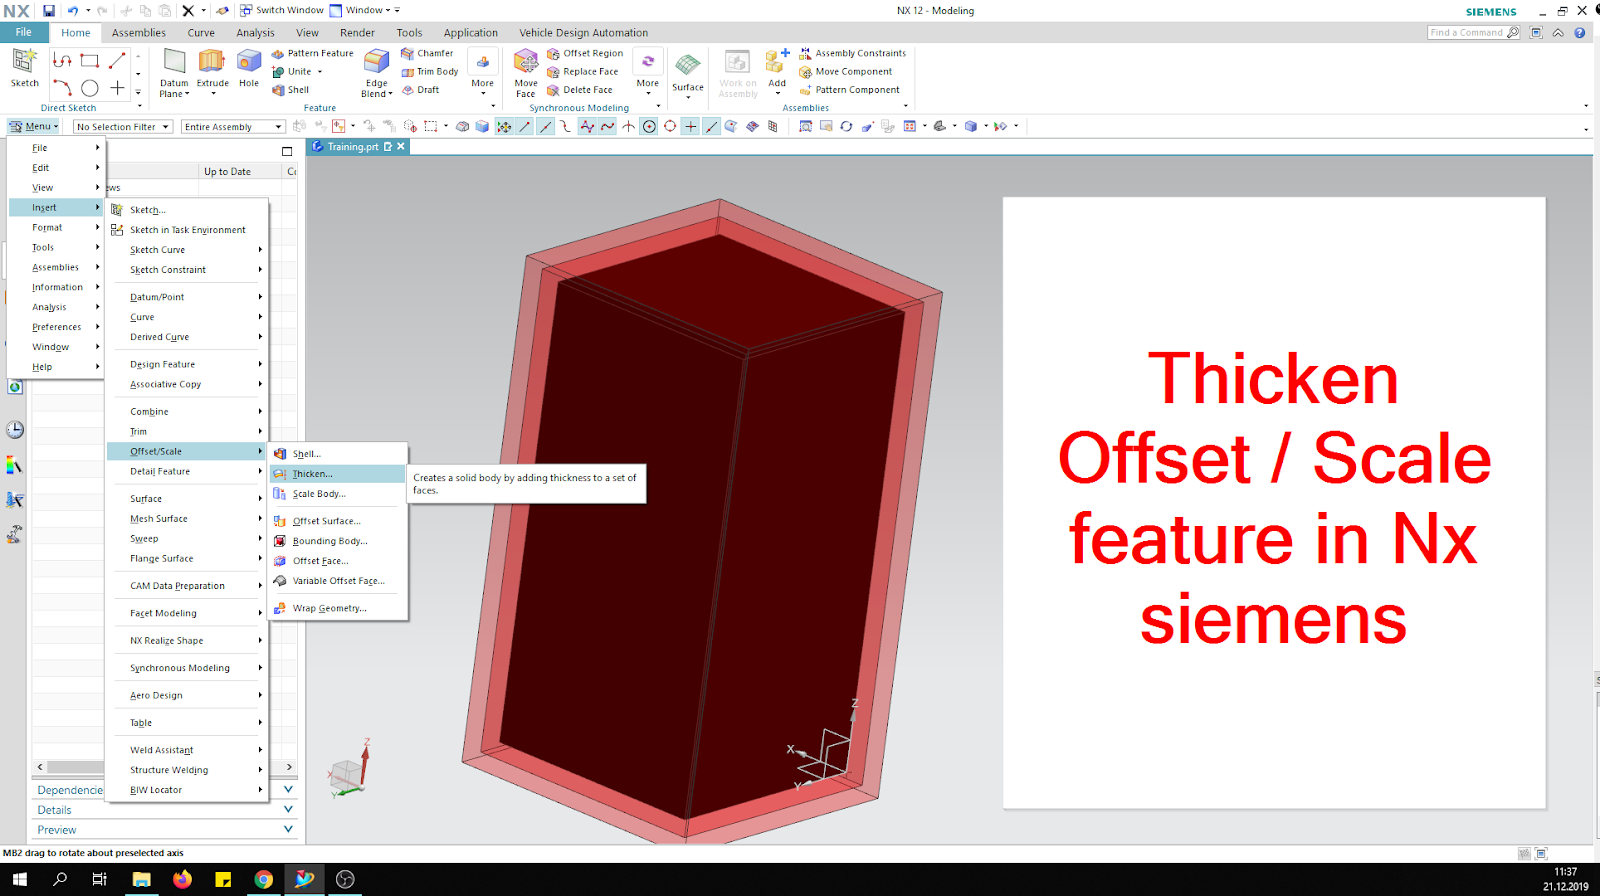Switch to the Curve ribbon tab
Image resolution: width=1600 pixels, height=896 pixels.
(x=201, y=33)
